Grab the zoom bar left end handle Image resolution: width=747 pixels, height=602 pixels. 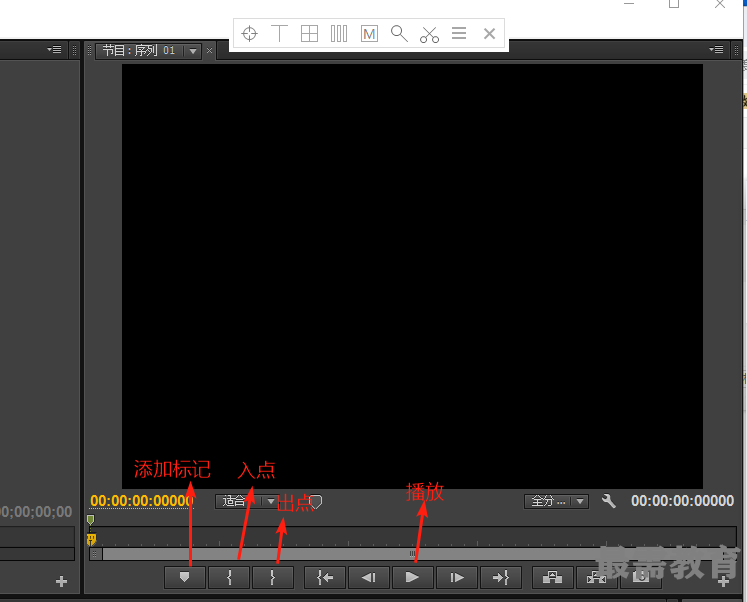pos(96,554)
